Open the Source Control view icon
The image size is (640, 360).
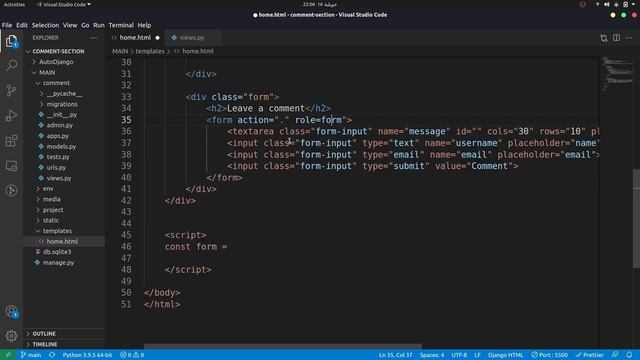point(11,90)
